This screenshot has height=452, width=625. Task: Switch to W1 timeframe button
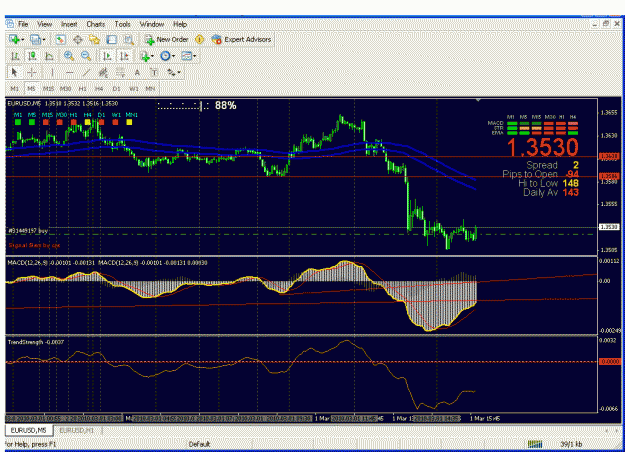pyautogui.click(x=134, y=88)
